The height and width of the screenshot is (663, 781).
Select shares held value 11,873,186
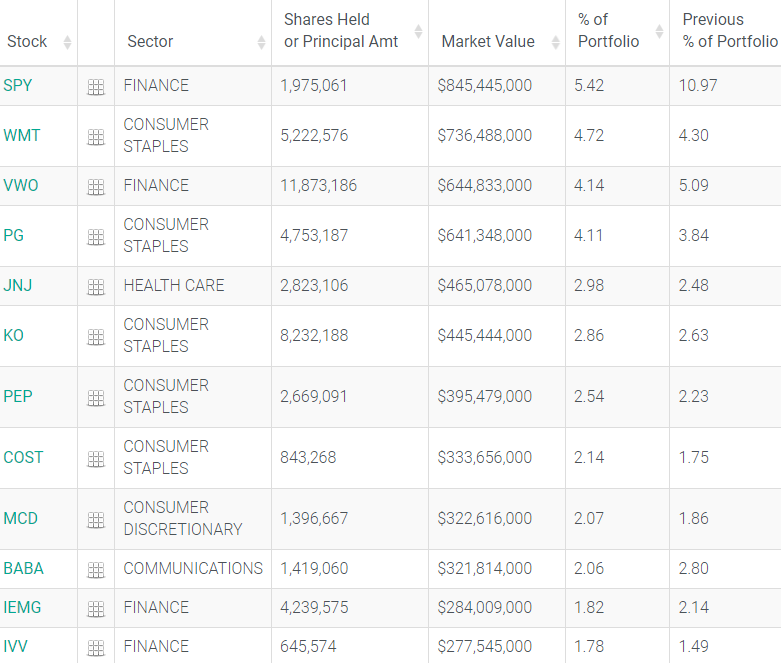click(x=318, y=185)
